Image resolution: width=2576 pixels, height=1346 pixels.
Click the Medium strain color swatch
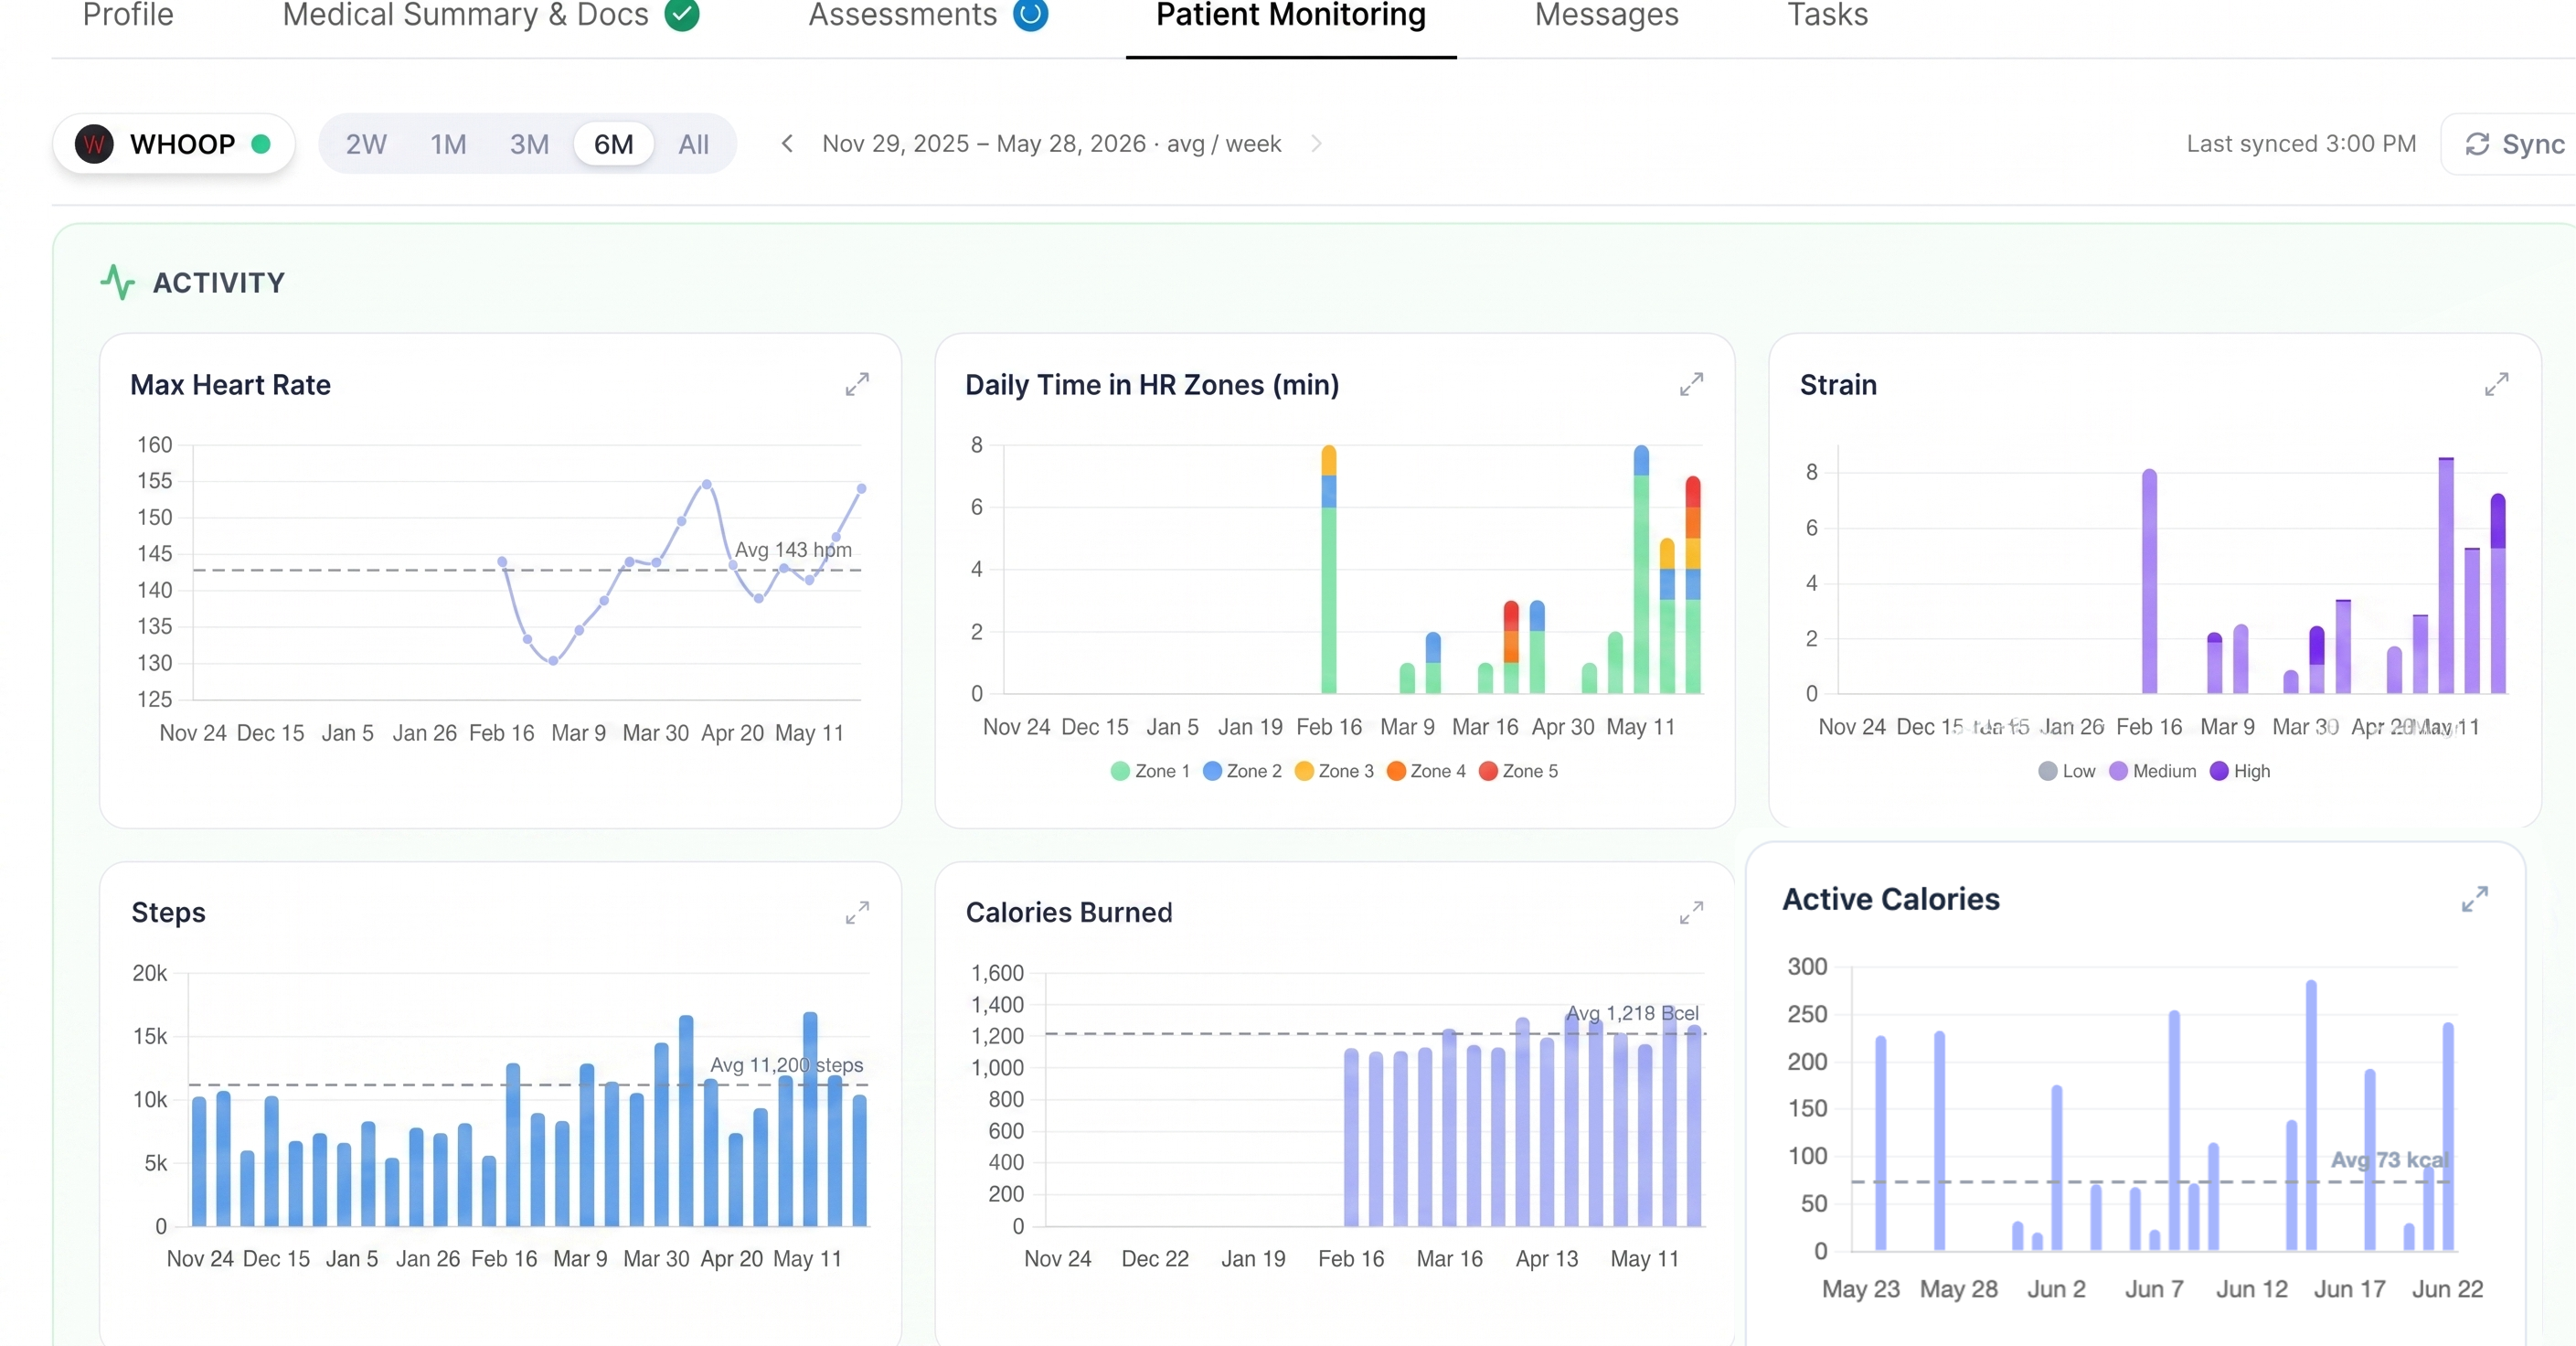(x=2118, y=771)
